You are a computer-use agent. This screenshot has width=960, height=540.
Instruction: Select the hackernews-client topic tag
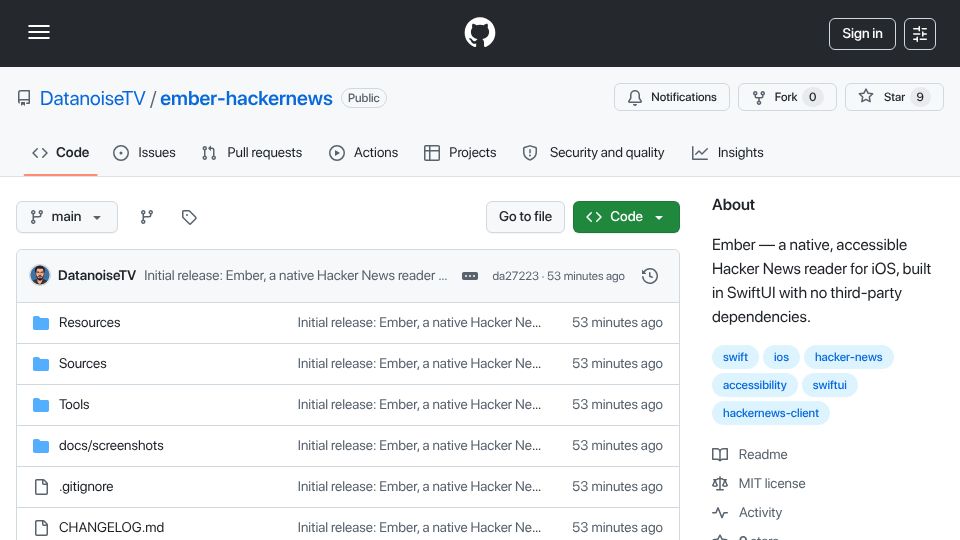pyautogui.click(x=771, y=413)
